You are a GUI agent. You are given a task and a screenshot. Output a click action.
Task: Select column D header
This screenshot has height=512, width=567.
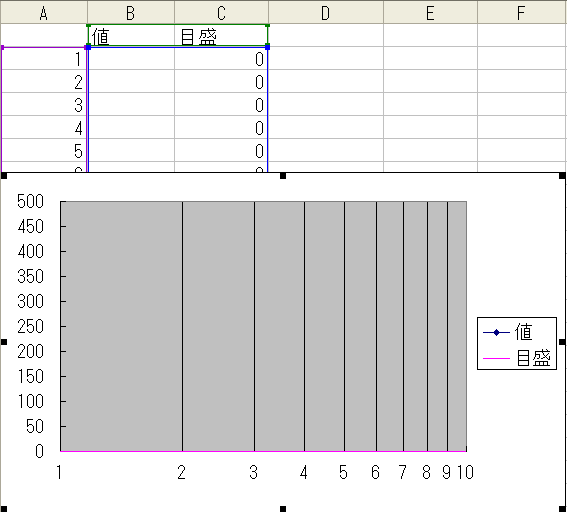tap(325, 13)
